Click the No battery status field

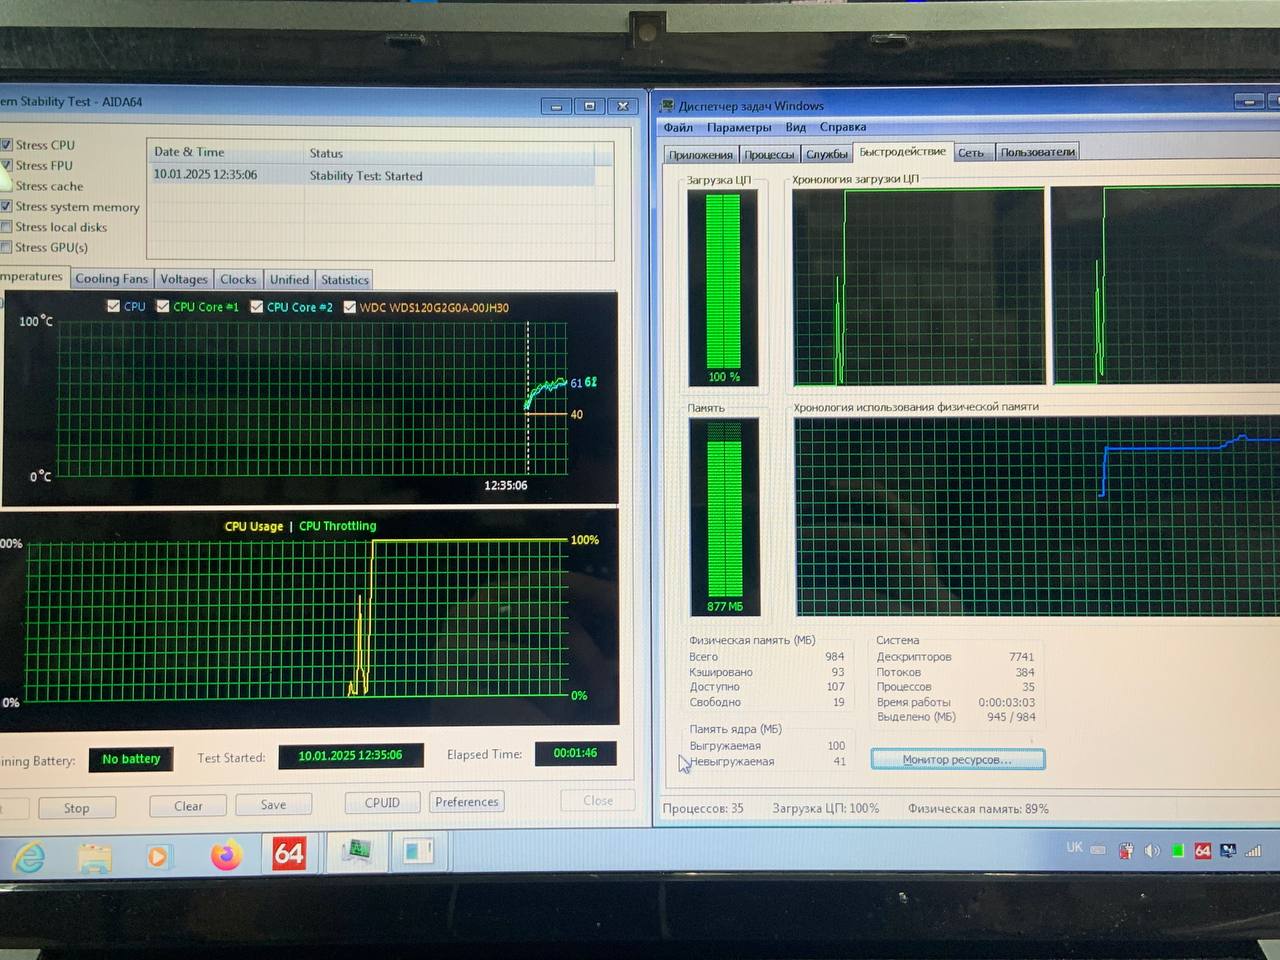131,759
